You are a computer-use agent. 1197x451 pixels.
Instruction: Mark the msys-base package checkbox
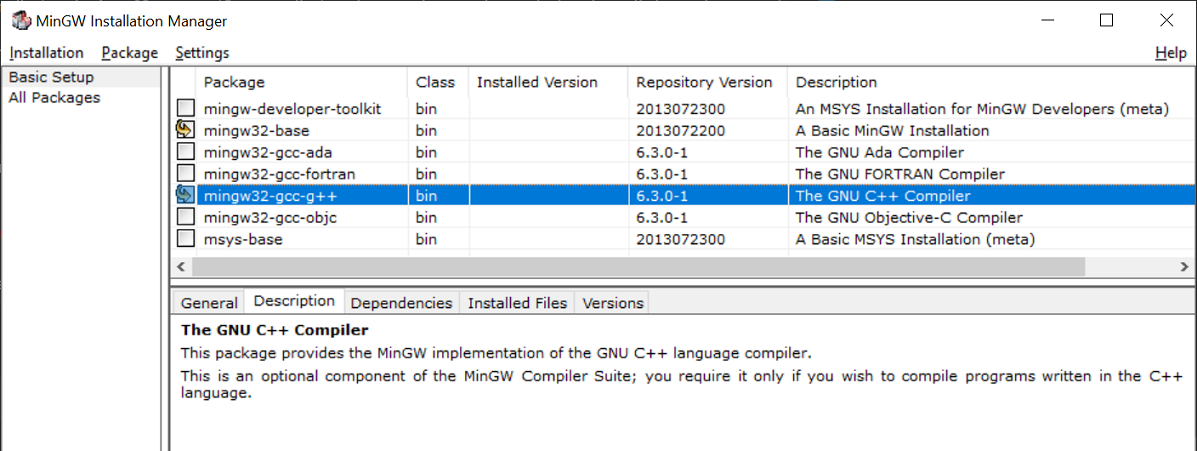pos(186,239)
